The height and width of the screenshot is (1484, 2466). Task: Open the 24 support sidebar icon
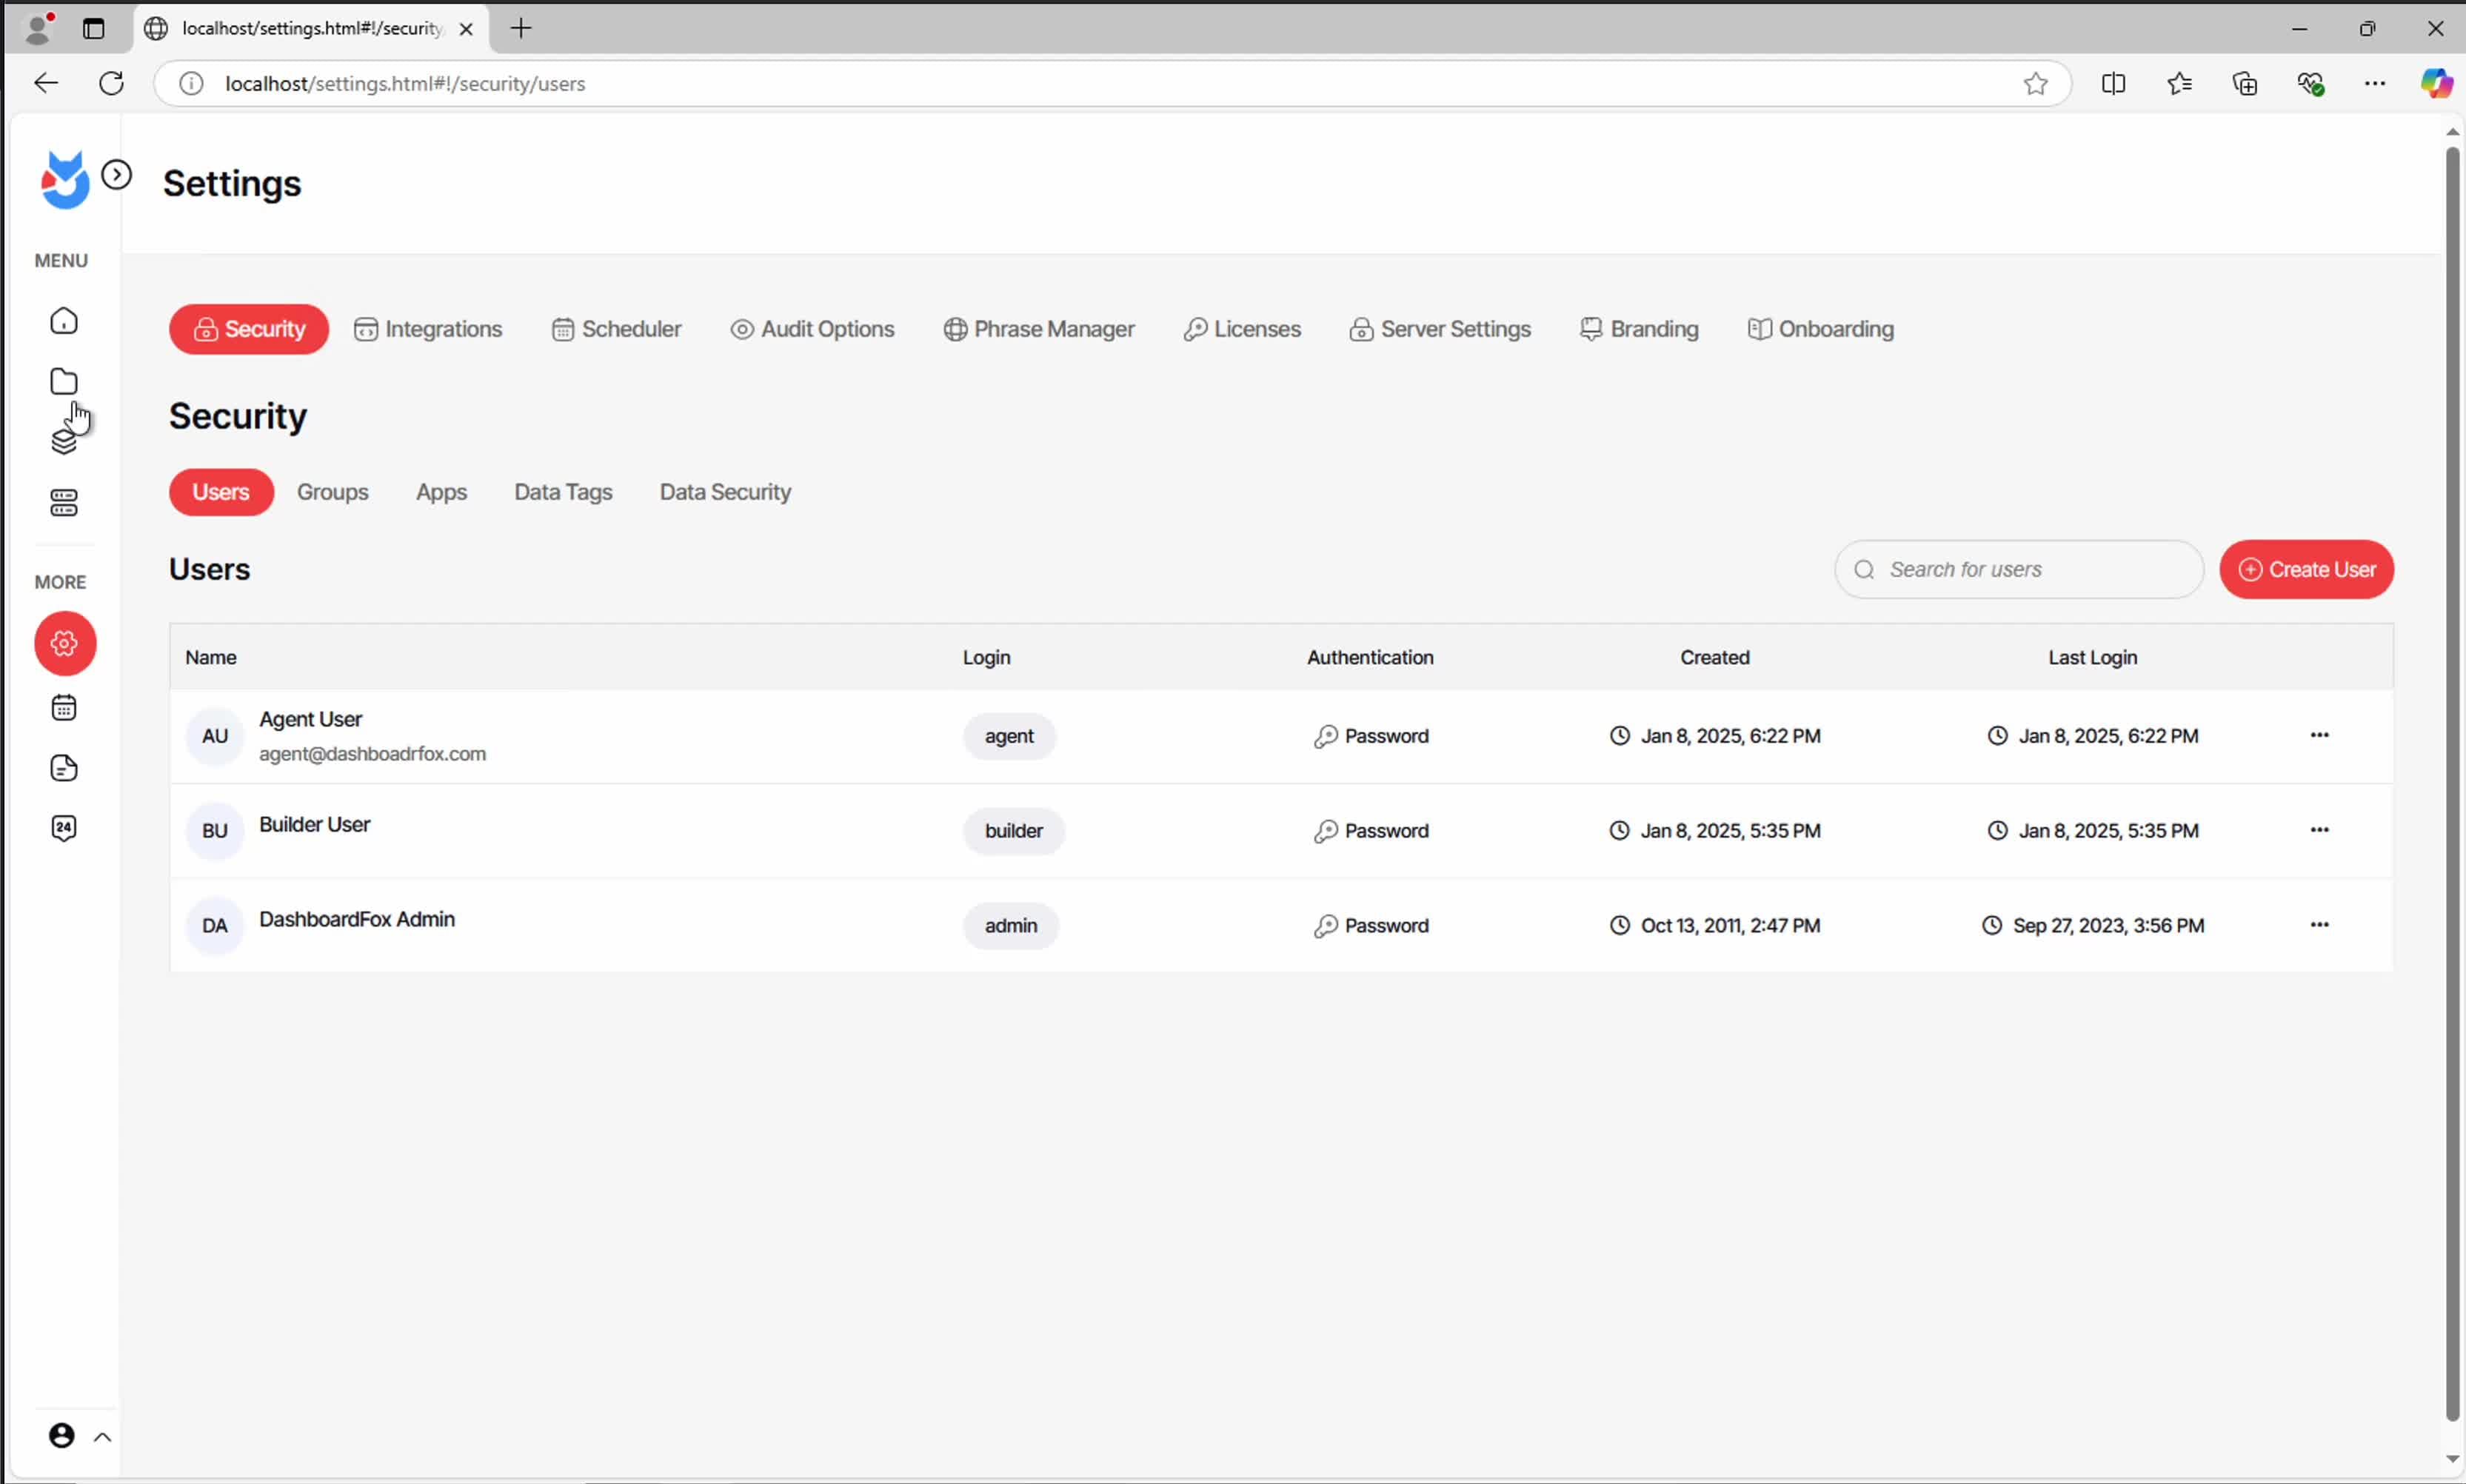[x=64, y=828]
